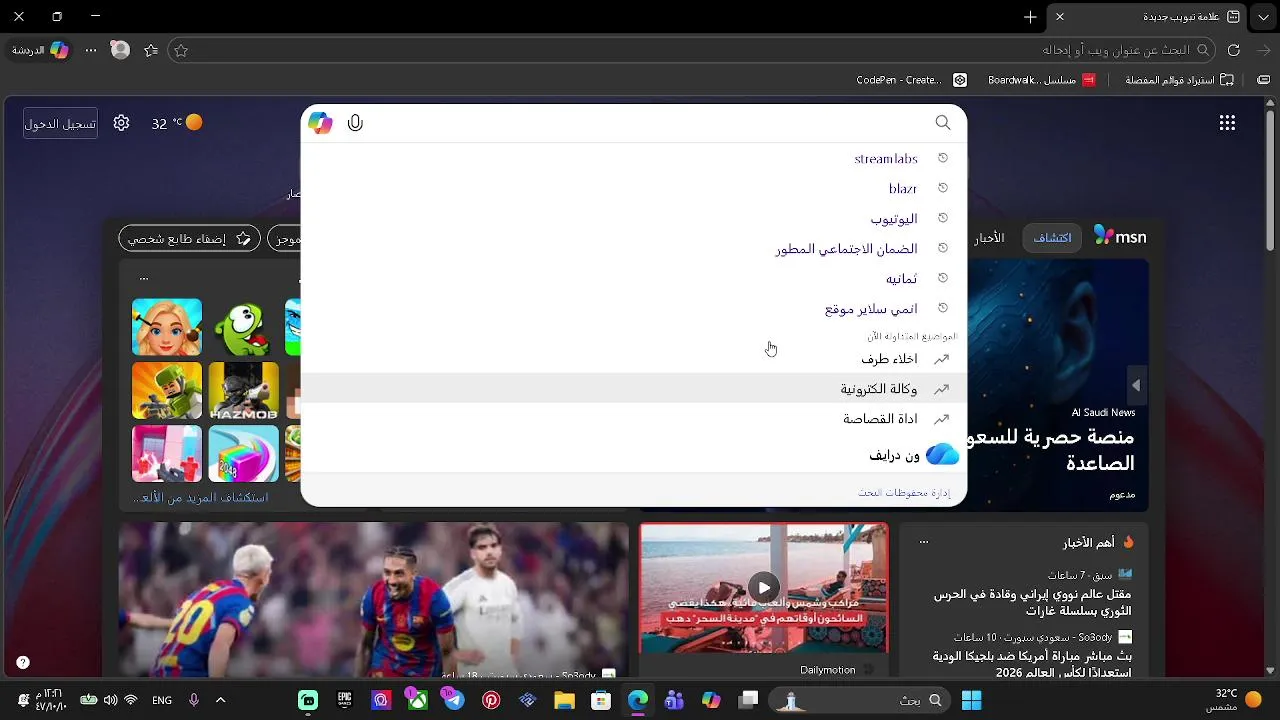Open إدارة محفوظات البحث link

(904, 492)
